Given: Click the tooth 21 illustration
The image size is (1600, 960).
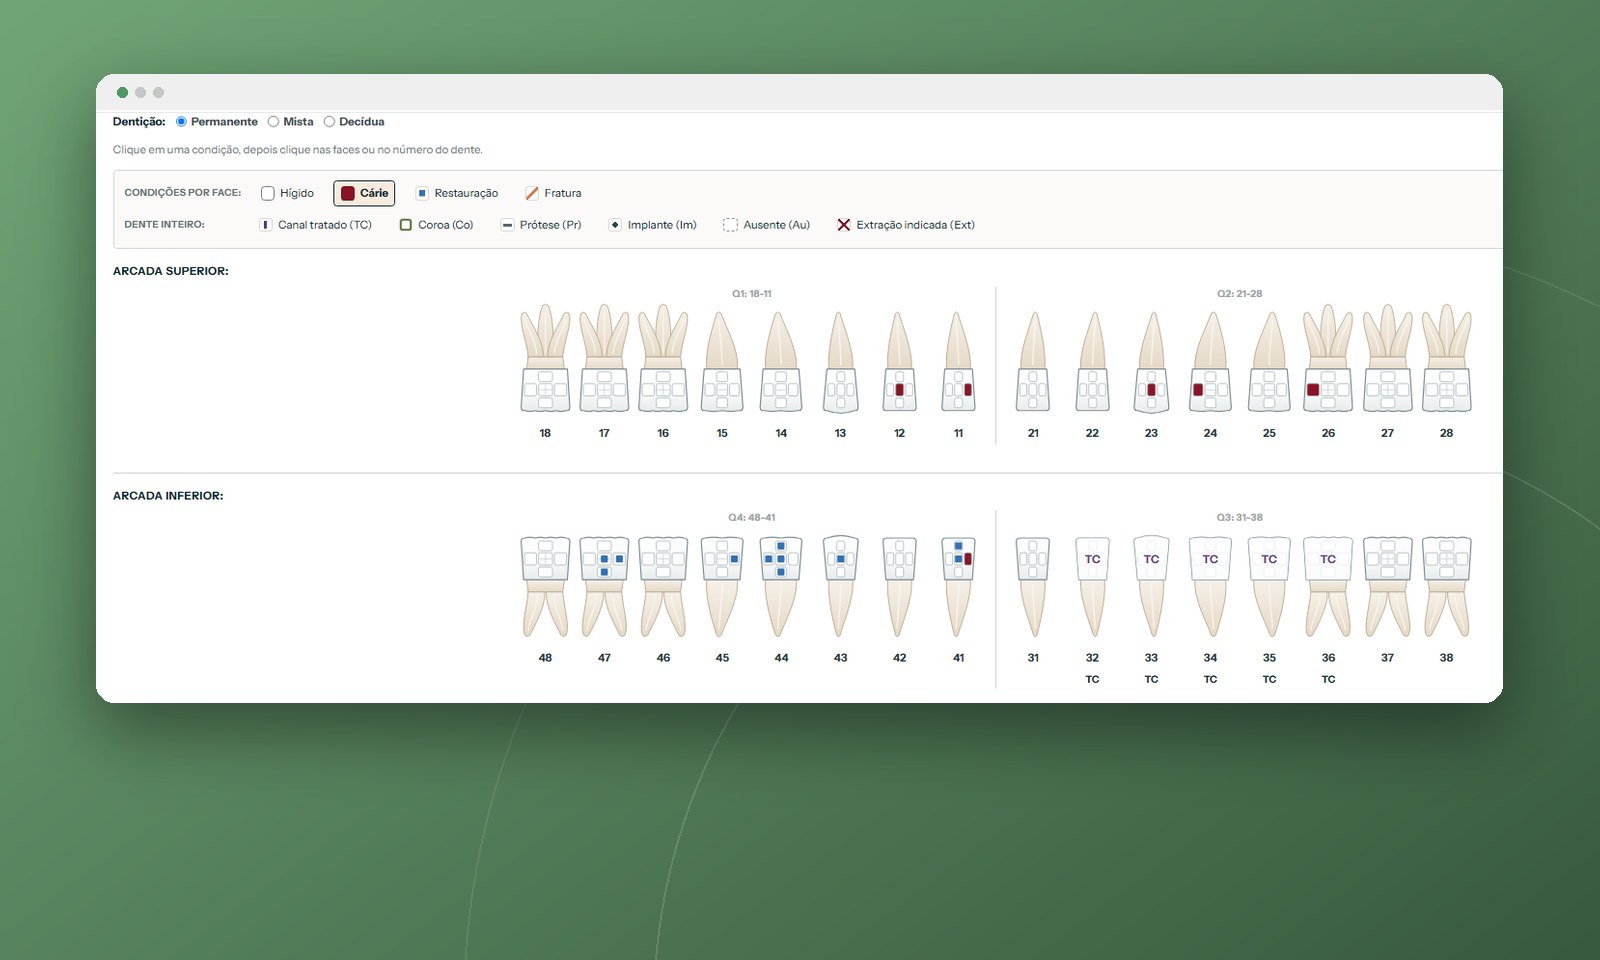Looking at the screenshot, I should pos(1033,361).
